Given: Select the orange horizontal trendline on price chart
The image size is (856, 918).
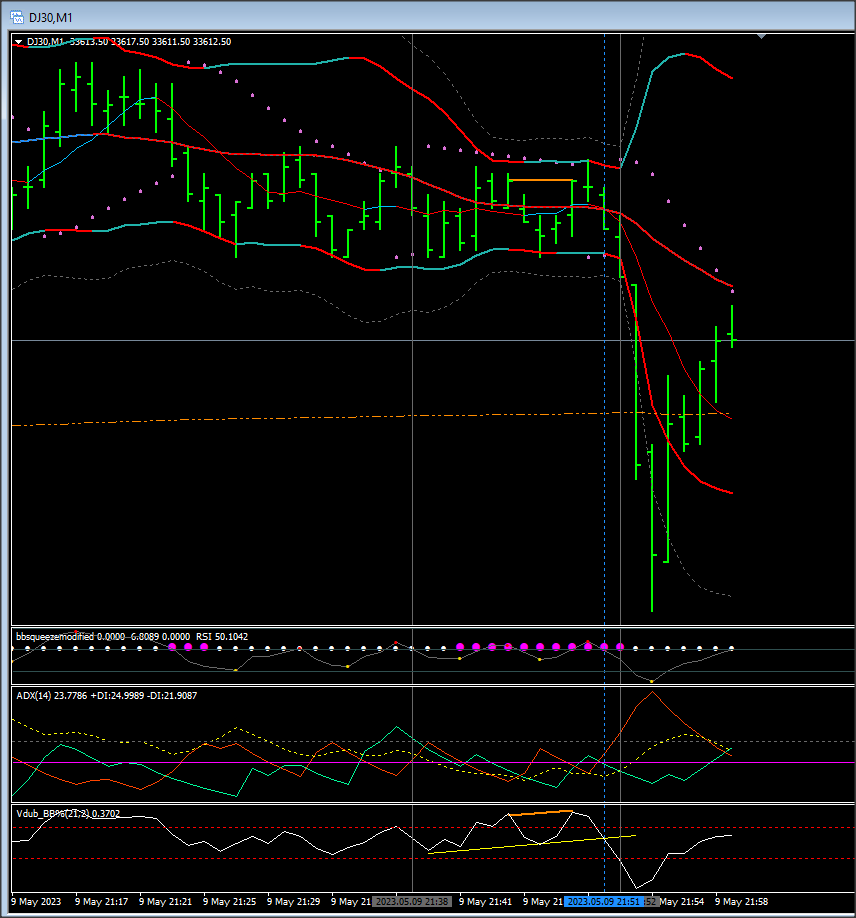Looking at the screenshot, I should (x=540, y=180).
